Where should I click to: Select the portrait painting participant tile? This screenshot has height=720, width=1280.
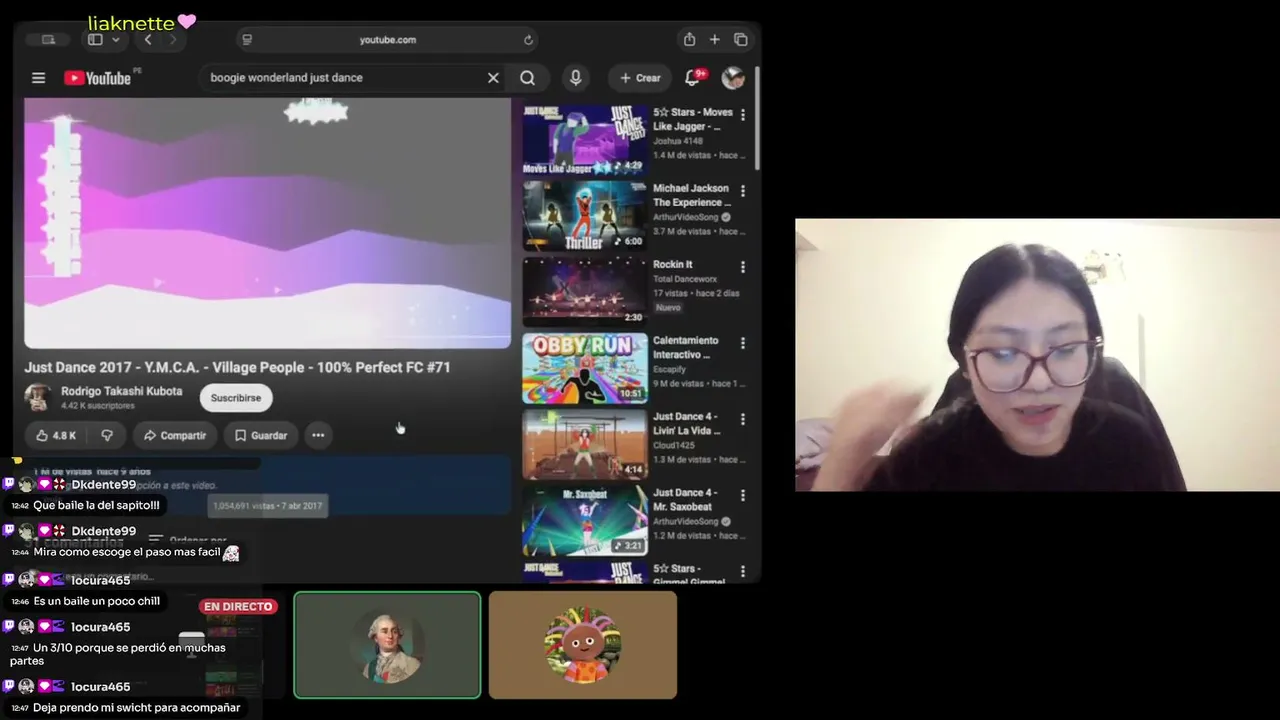click(387, 645)
